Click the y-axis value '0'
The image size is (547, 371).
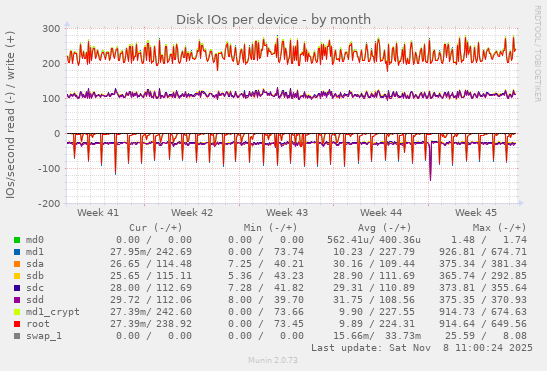pos(57,134)
